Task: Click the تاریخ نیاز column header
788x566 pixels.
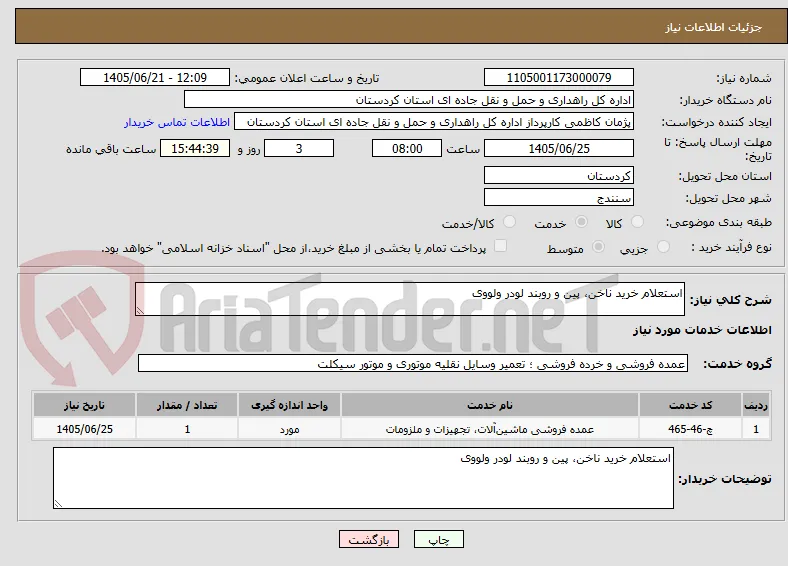Action: point(84,405)
